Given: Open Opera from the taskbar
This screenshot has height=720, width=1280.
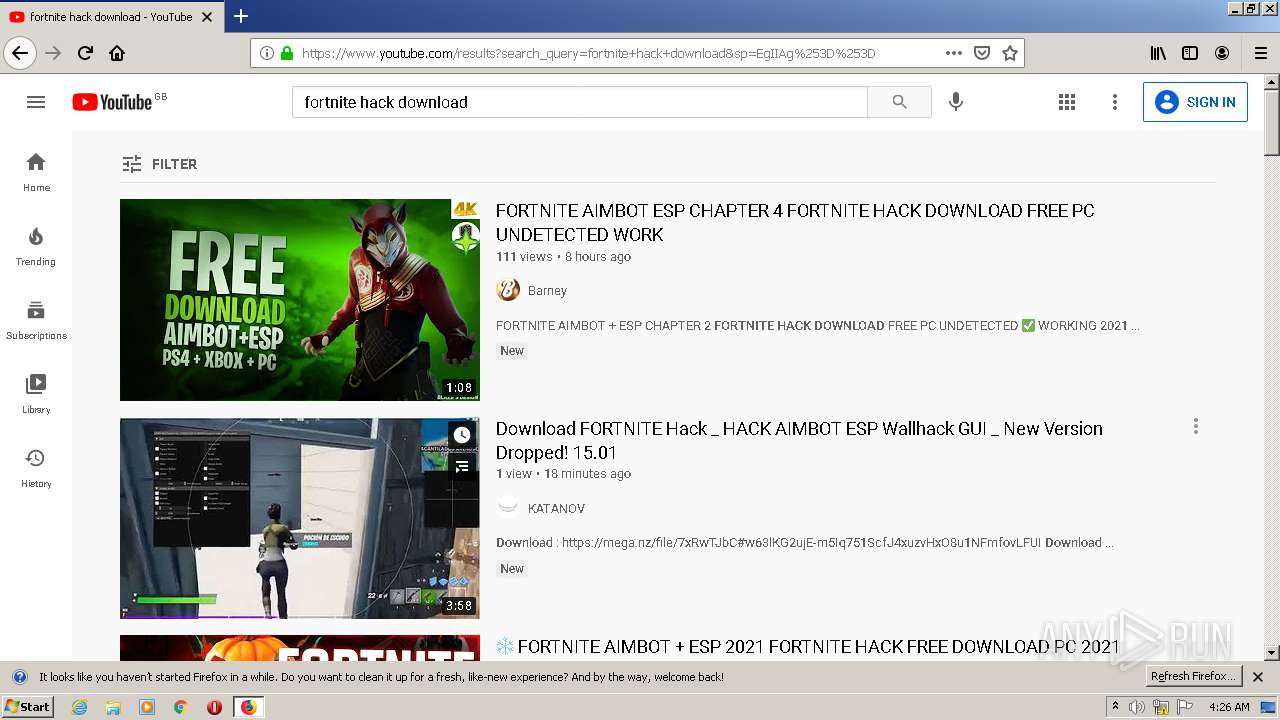Looking at the screenshot, I should click(214, 707).
